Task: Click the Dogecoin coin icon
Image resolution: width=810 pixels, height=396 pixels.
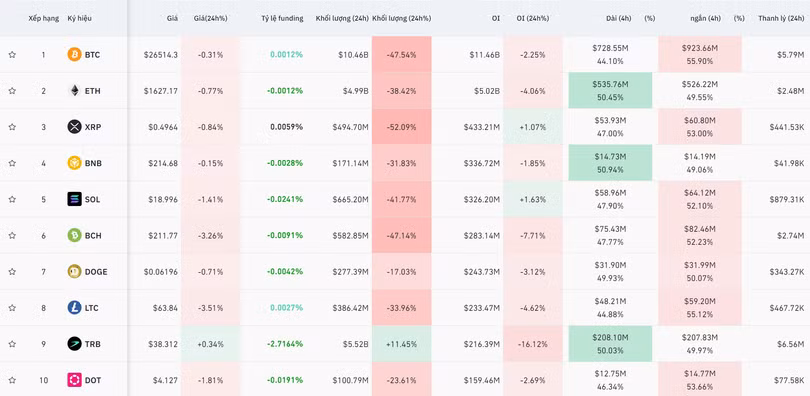Action: point(74,271)
